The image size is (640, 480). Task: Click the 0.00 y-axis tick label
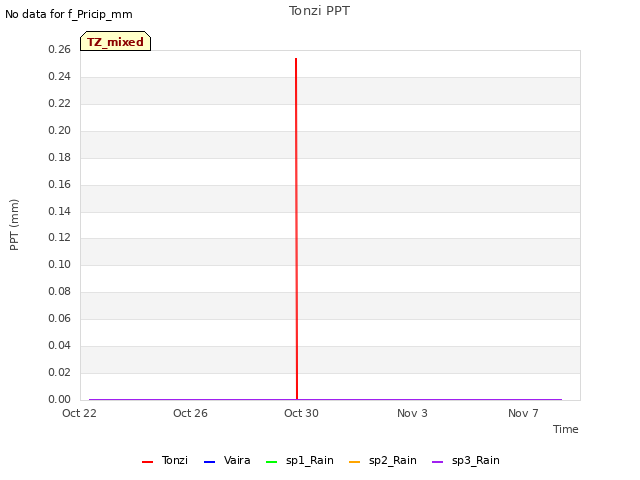pos(59,399)
